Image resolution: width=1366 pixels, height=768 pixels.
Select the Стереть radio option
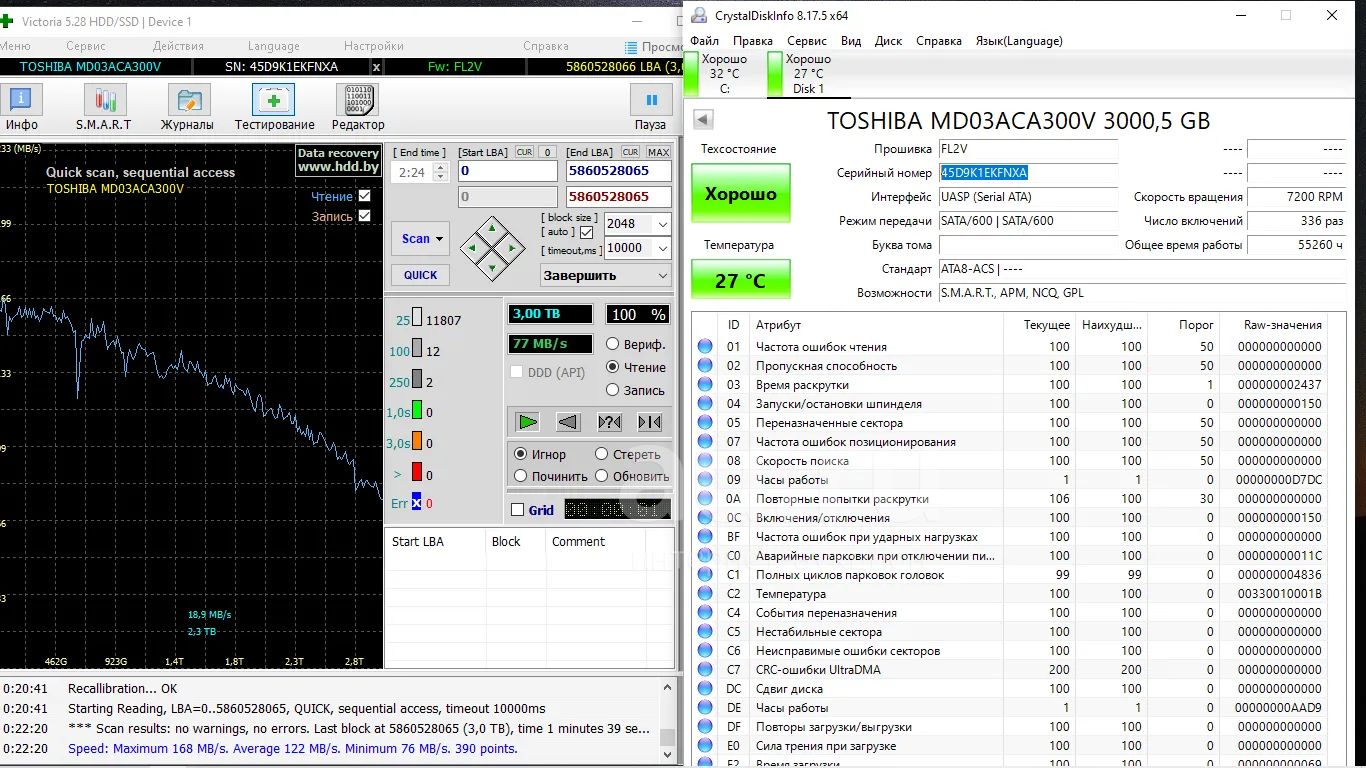601,453
